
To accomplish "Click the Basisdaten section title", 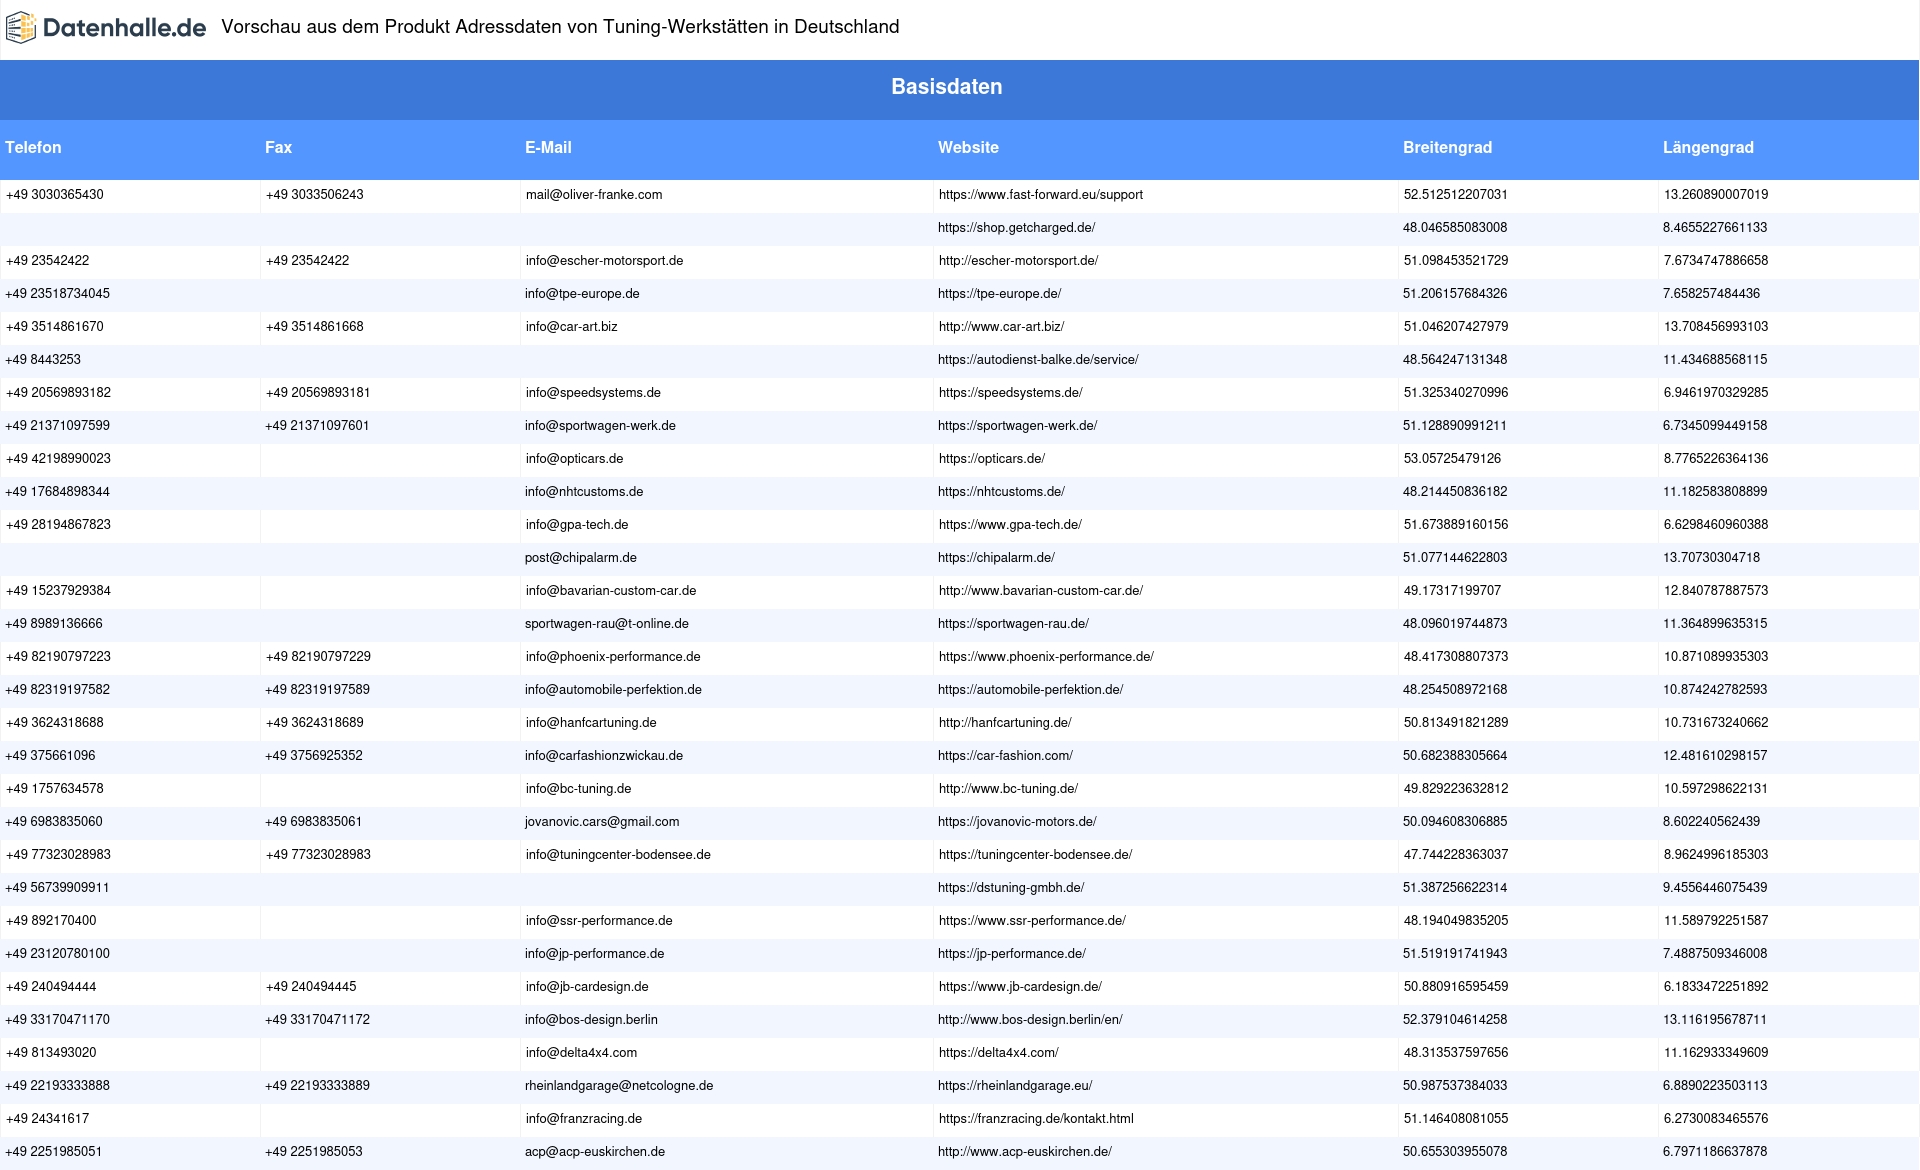I will coord(947,87).
